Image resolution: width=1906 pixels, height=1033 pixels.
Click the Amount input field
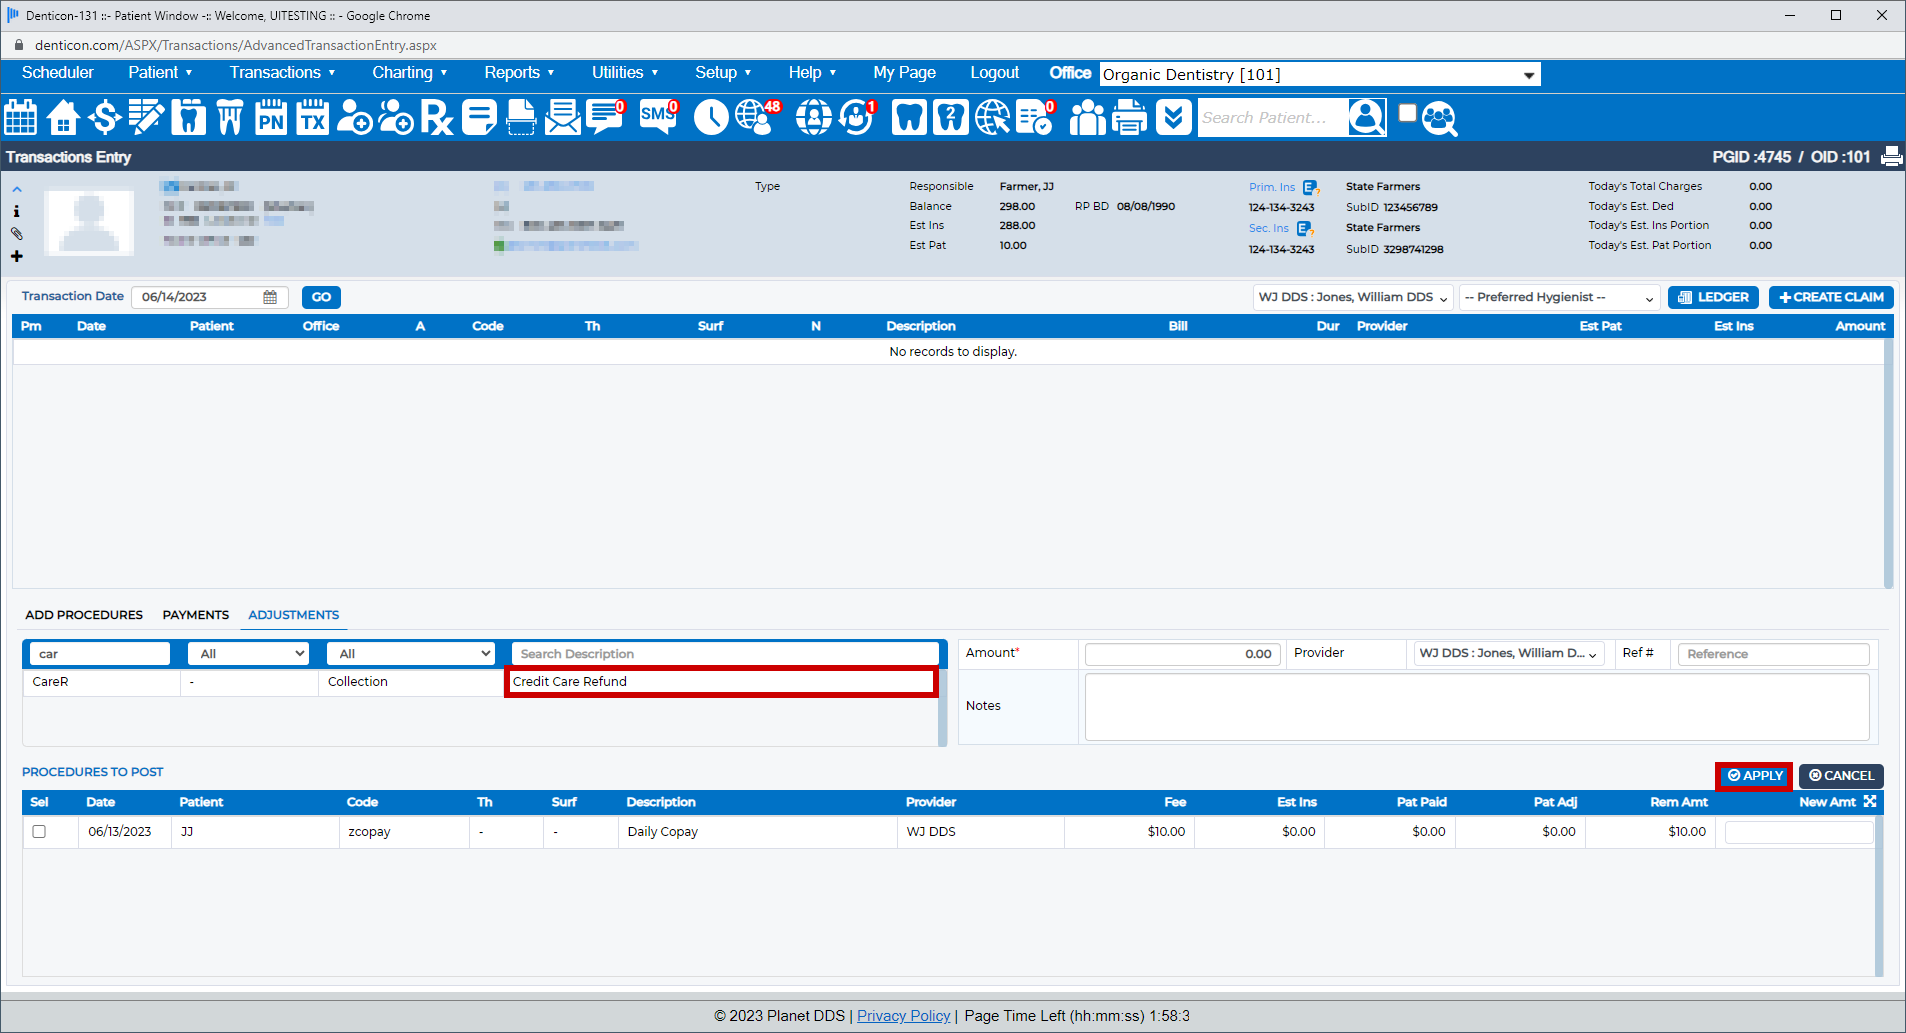click(1182, 654)
